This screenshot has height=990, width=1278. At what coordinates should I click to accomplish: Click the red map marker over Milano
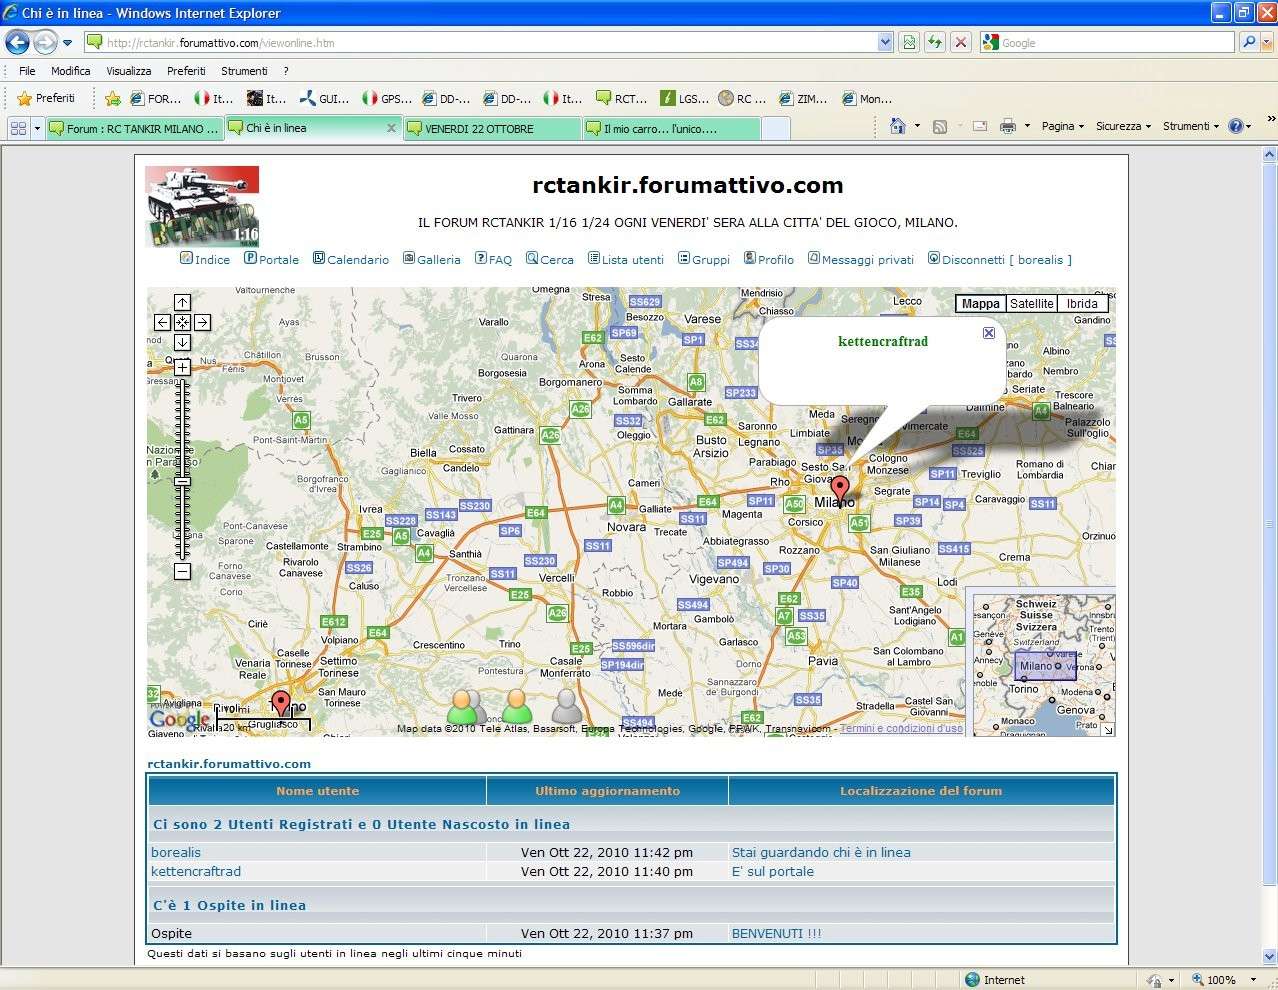(841, 490)
